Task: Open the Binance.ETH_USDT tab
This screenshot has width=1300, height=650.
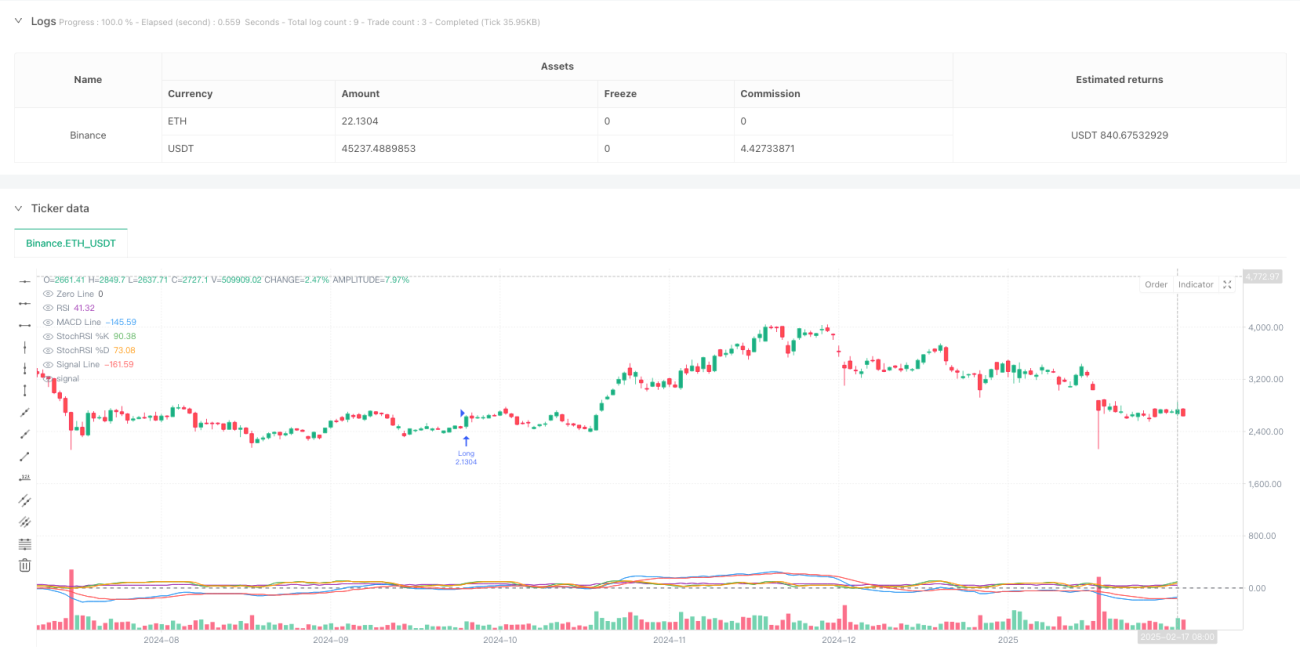Action: (71, 243)
